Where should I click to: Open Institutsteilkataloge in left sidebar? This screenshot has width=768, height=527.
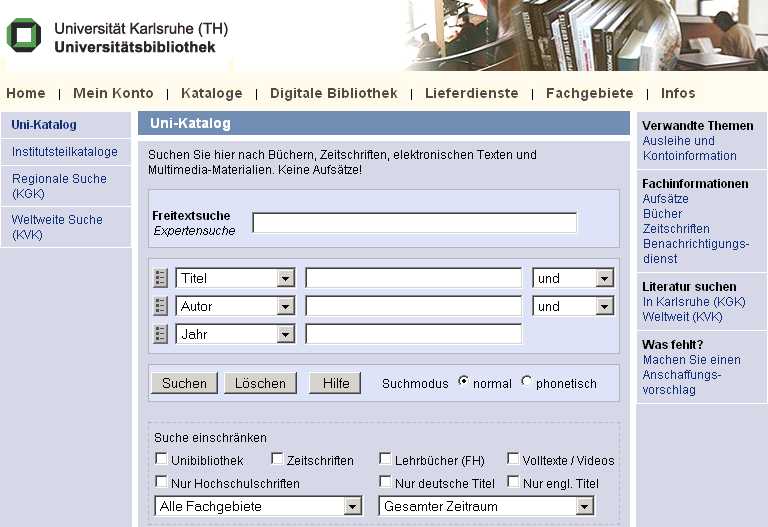[x=65, y=152]
